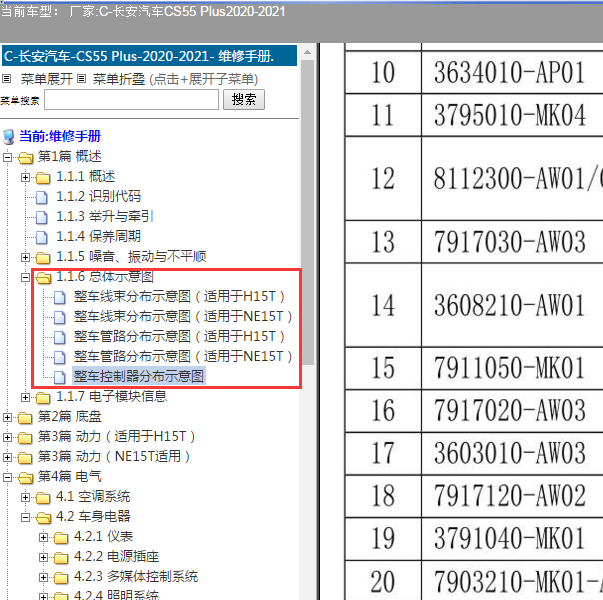Click page icon of 整车控制器分布示意图

pos(60,377)
